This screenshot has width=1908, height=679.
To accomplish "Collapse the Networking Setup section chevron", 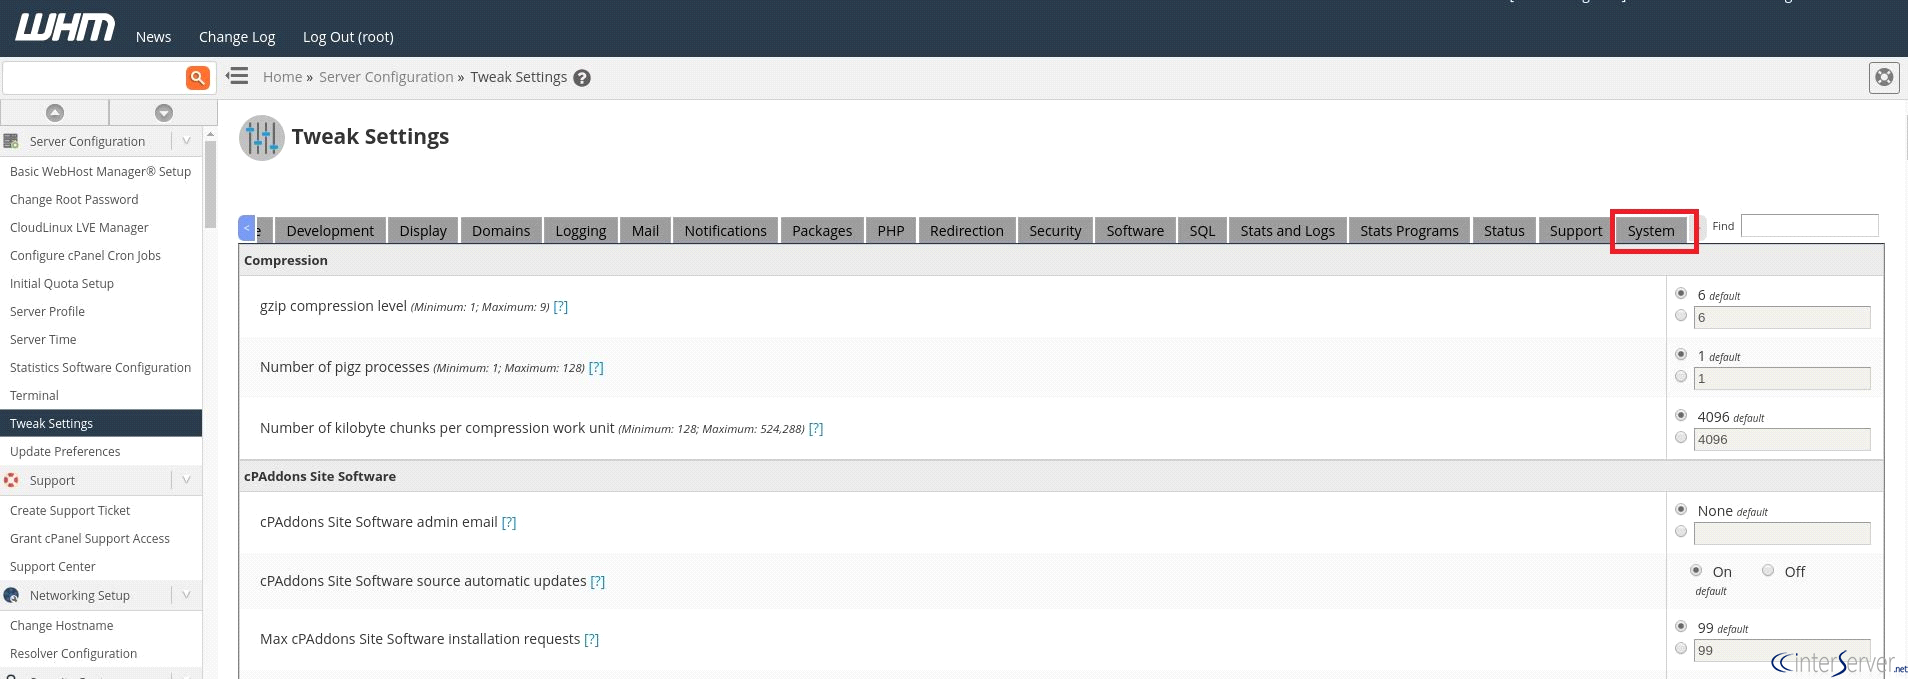I will coord(186,595).
